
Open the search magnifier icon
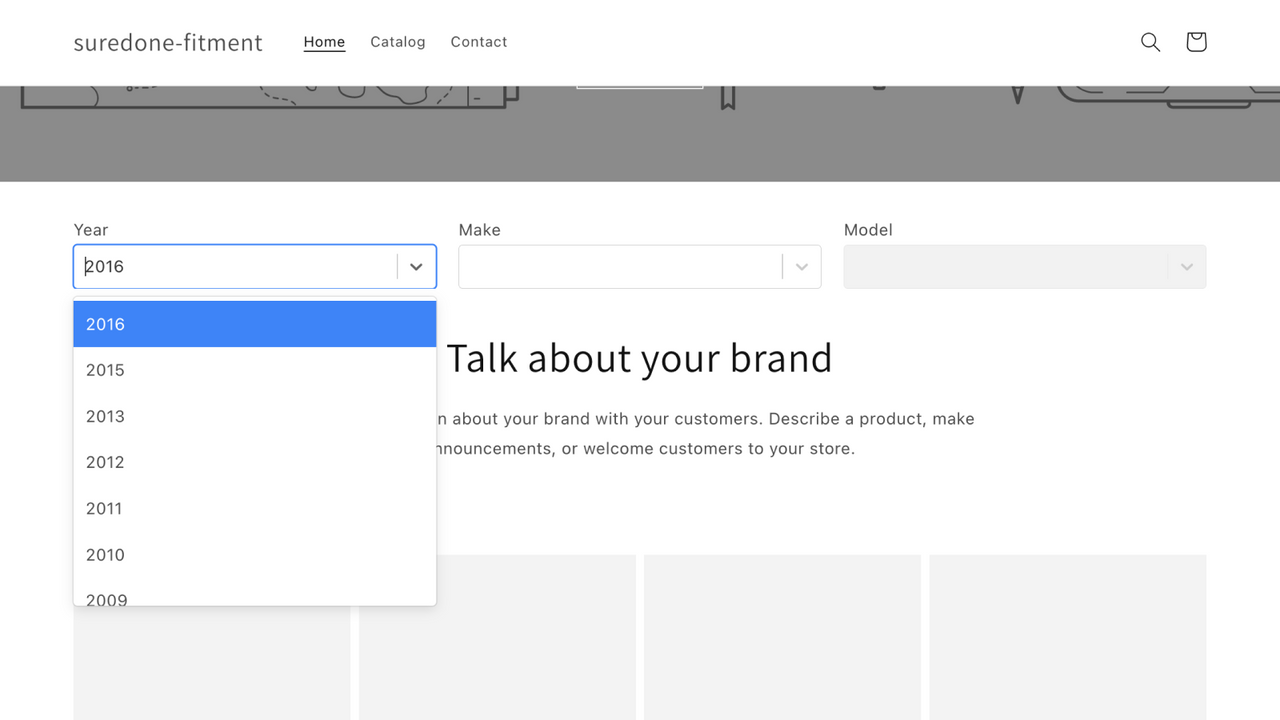pyautogui.click(x=1150, y=42)
